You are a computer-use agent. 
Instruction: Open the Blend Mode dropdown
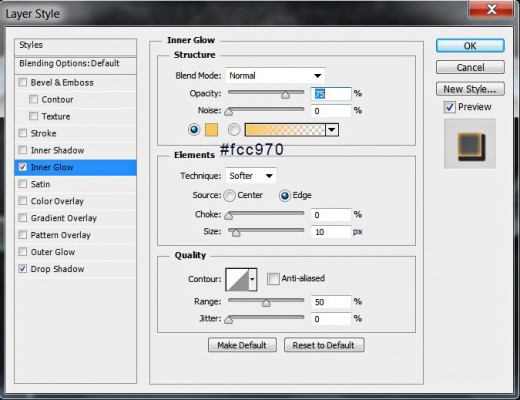pos(275,76)
